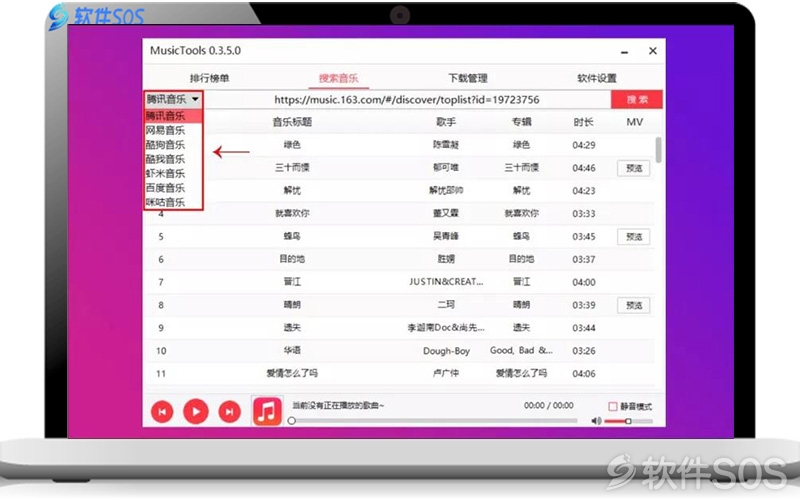800x500 pixels.
Task: Choose 腾讯音乐 highlighted option in the list
Action: pyautogui.click(x=173, y=116)
